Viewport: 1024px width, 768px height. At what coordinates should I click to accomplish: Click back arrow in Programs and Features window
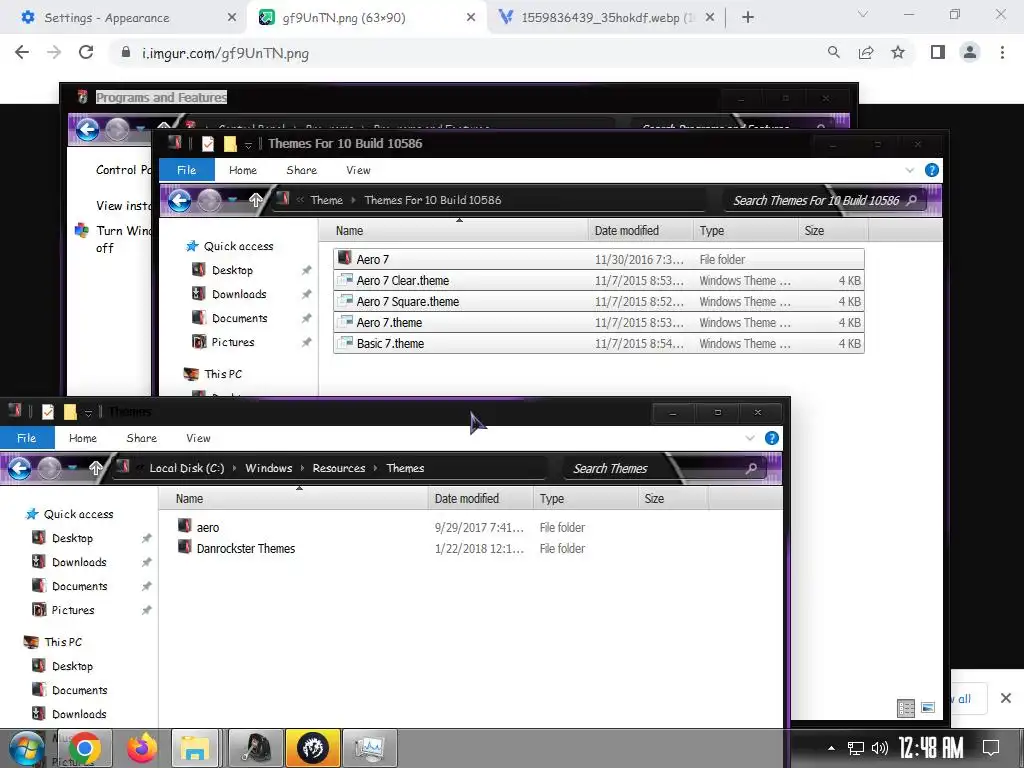pos(87,129)
